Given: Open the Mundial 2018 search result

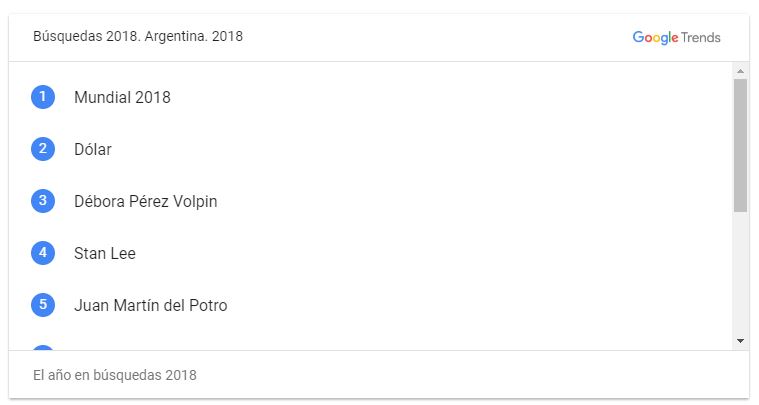Looking at the screenshot, I should pyautogui.click(x=122, y=97).
